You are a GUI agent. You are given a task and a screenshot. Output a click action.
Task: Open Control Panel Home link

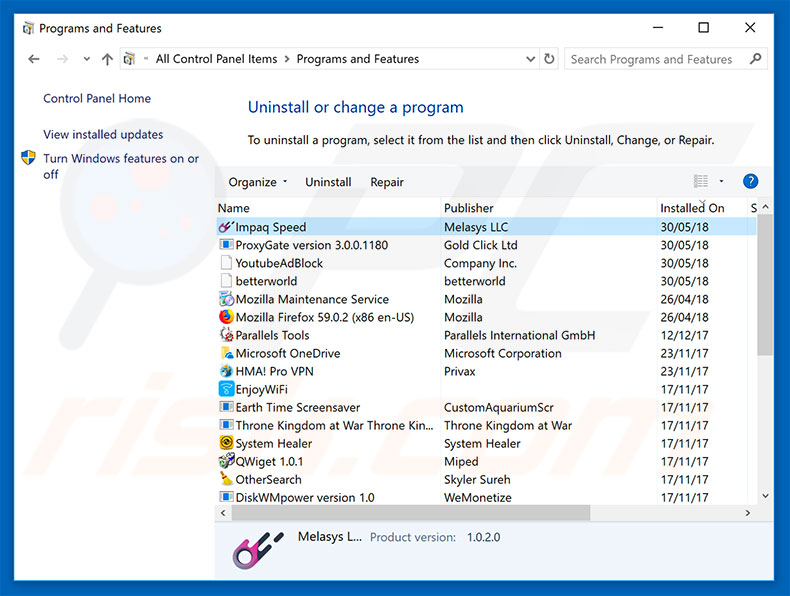point(97,98)
